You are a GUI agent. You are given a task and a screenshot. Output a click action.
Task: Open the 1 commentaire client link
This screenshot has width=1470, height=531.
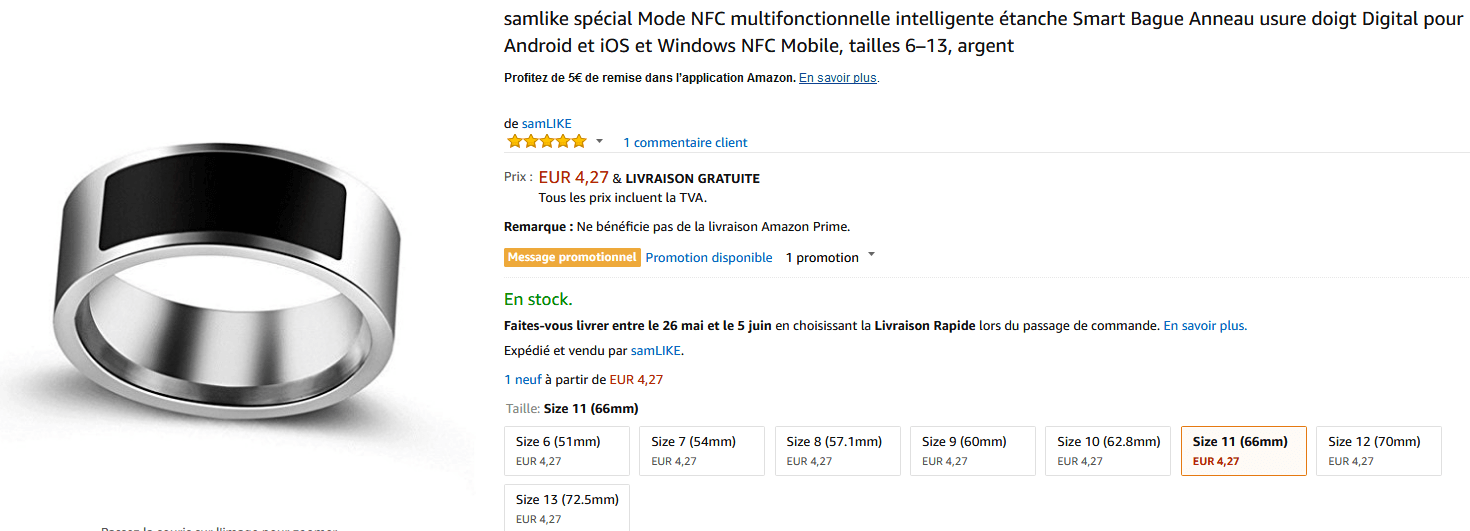point(685,143)
